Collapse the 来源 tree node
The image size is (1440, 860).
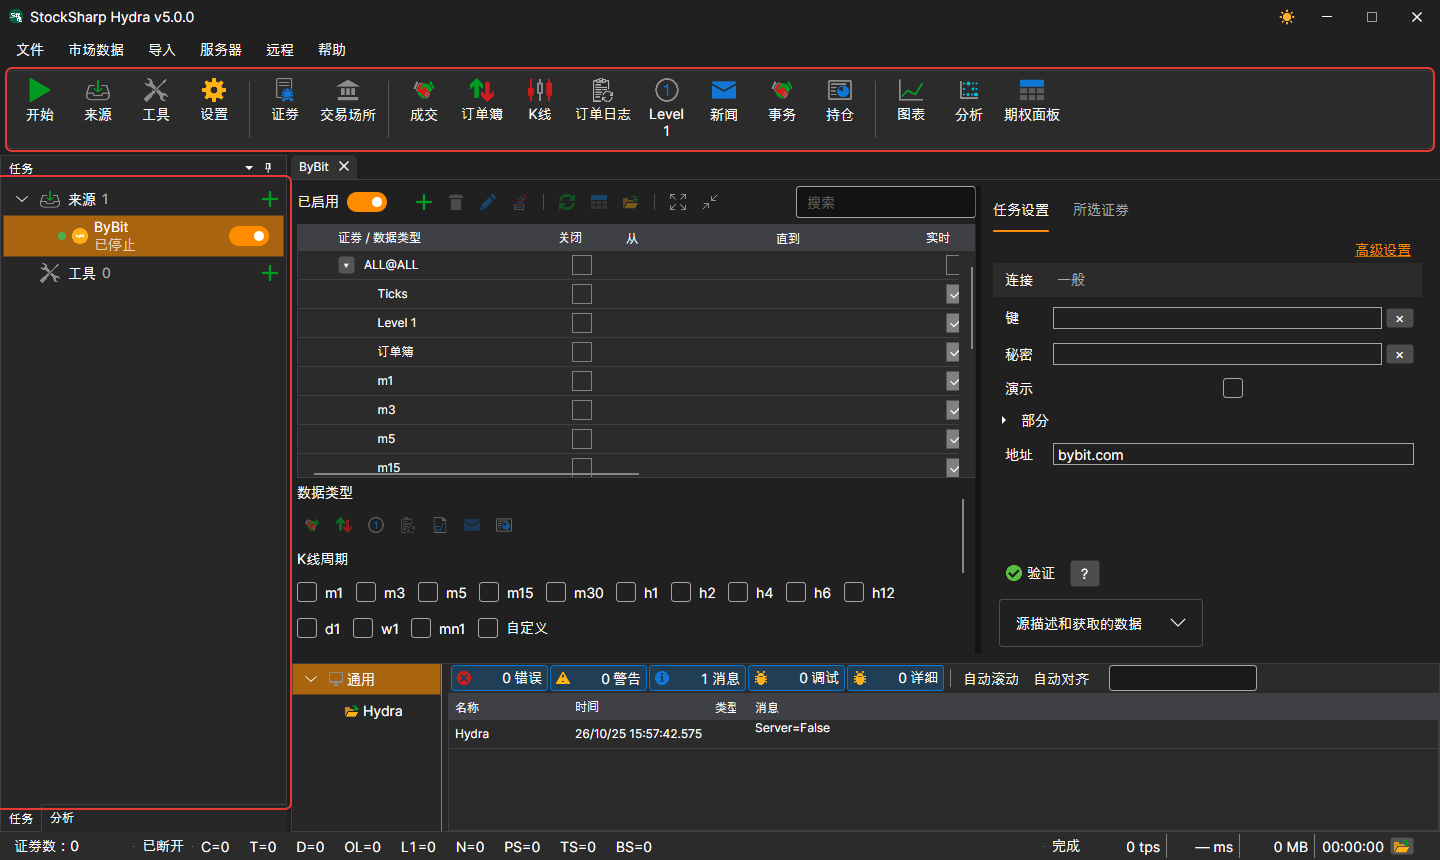[22, 199]
